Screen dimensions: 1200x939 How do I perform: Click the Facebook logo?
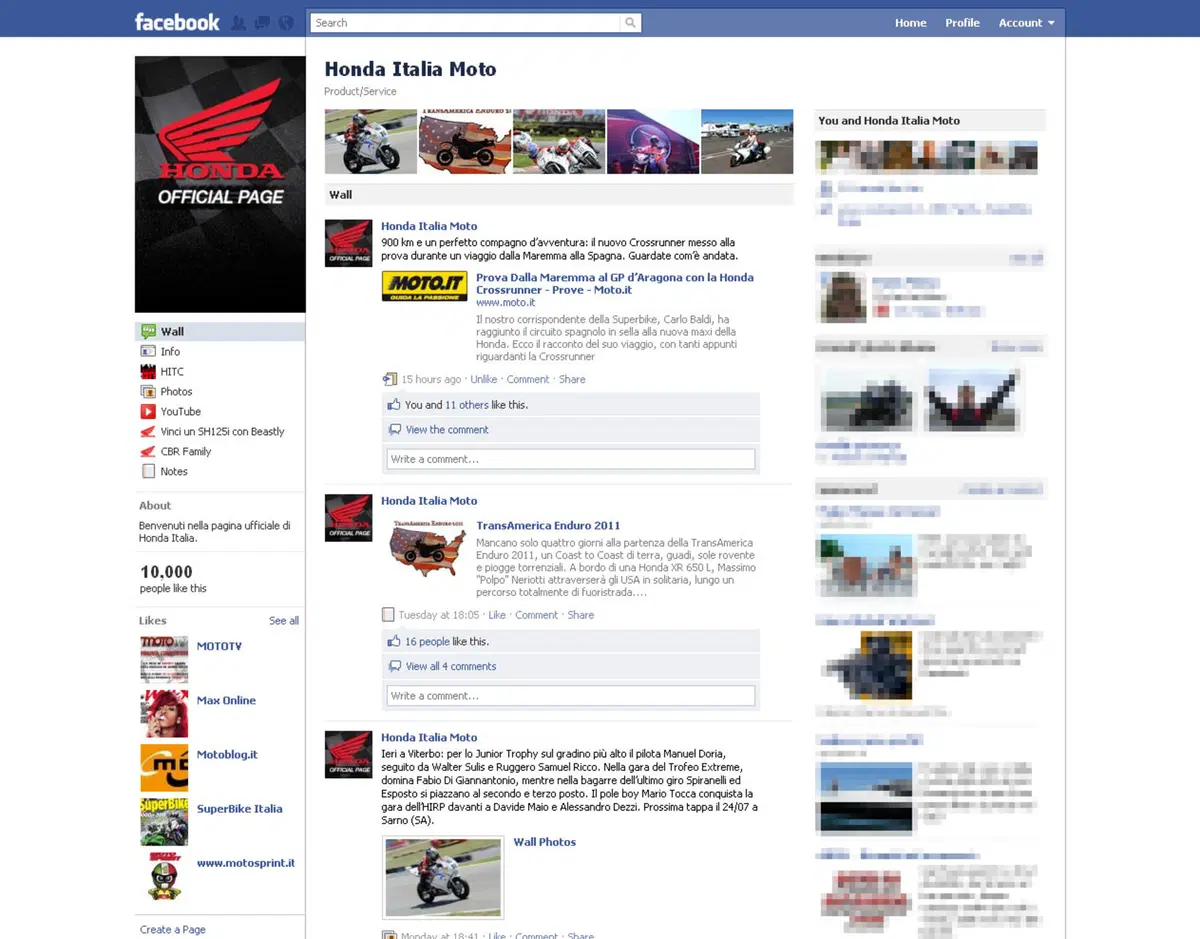click(x=177, y=22)
